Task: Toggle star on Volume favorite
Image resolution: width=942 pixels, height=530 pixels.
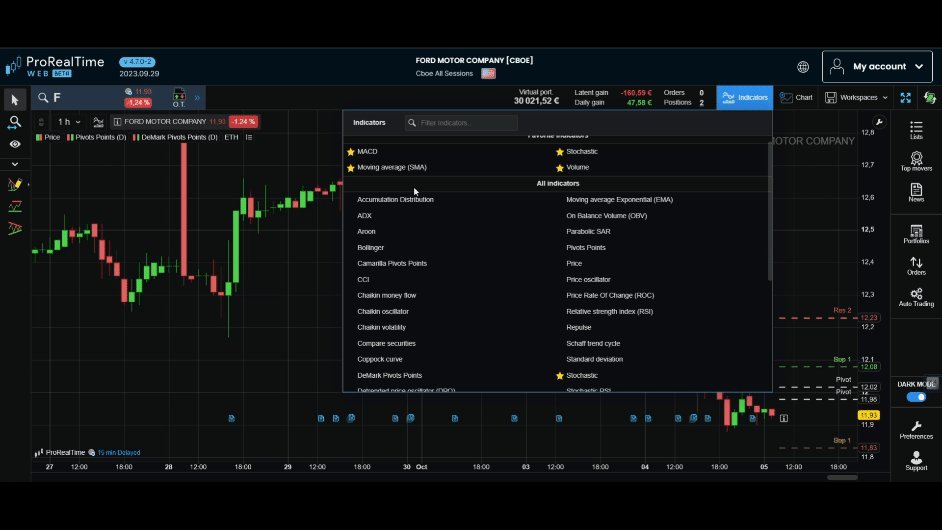Action: [560, 168]
